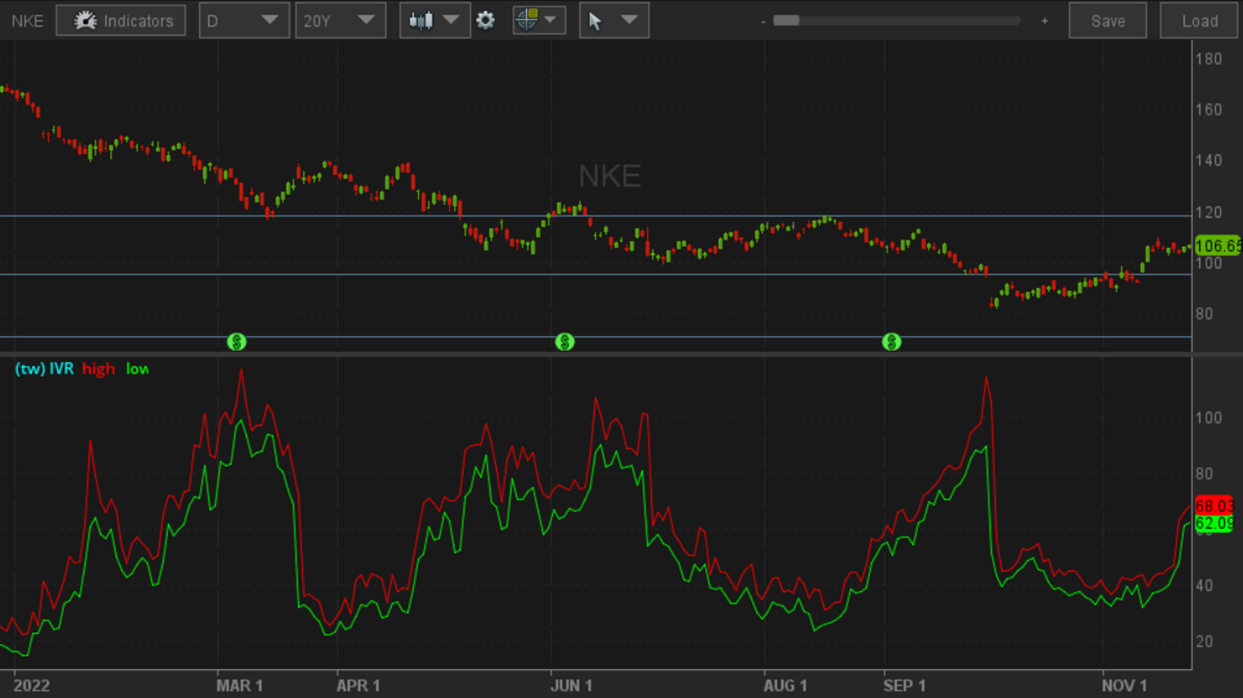This screenshot has width=1243, height=698.
Task: Click the green 62.09 IVR value tag
Action: (1214, 524)
